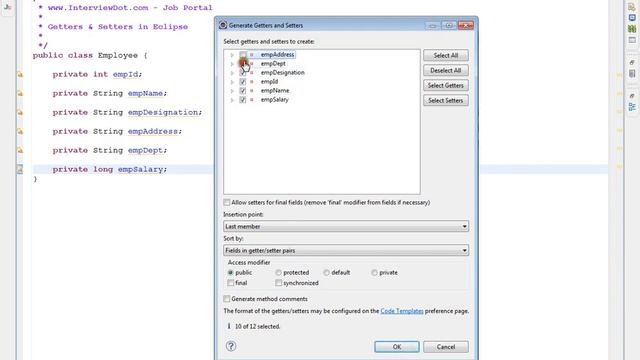Screen dimensions: 640x360
Task: Click the green icon in right sidebar
Action: (x=632, y=29)
